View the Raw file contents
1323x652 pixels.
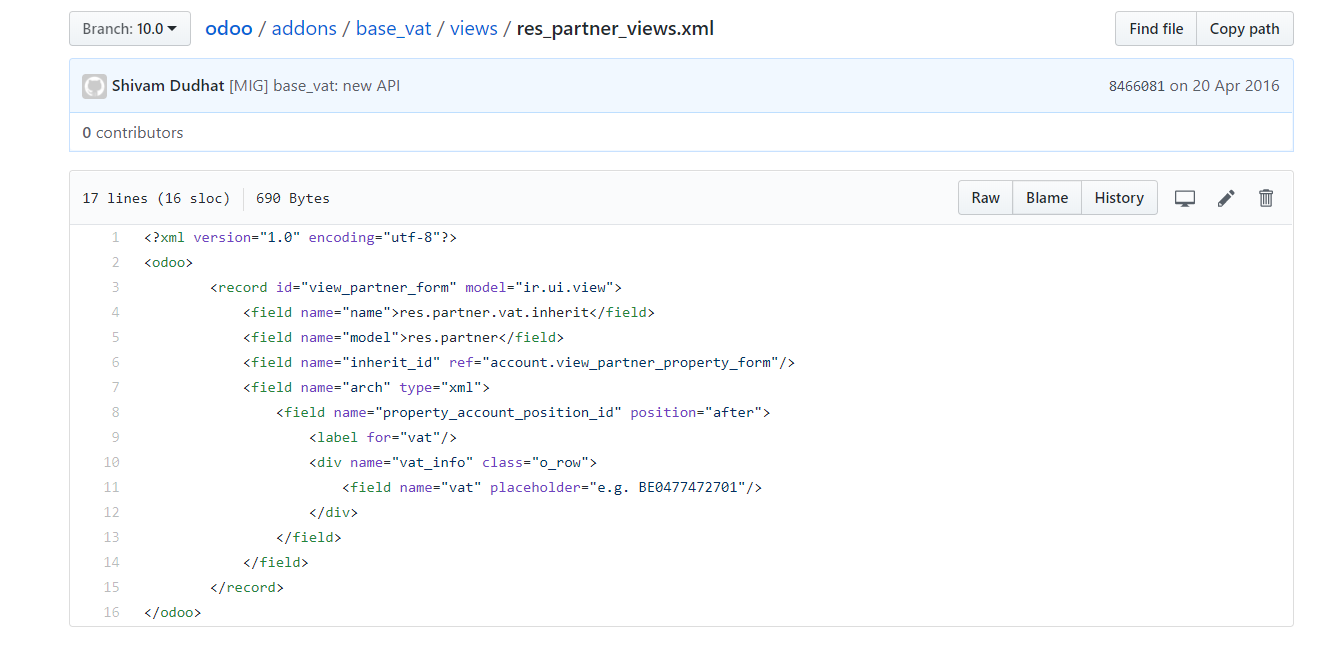pyautogui.click(x=985, y=197)
